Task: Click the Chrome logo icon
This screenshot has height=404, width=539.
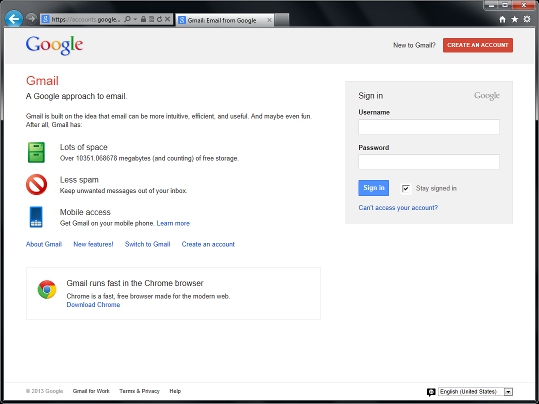Action: pos(47,290)
